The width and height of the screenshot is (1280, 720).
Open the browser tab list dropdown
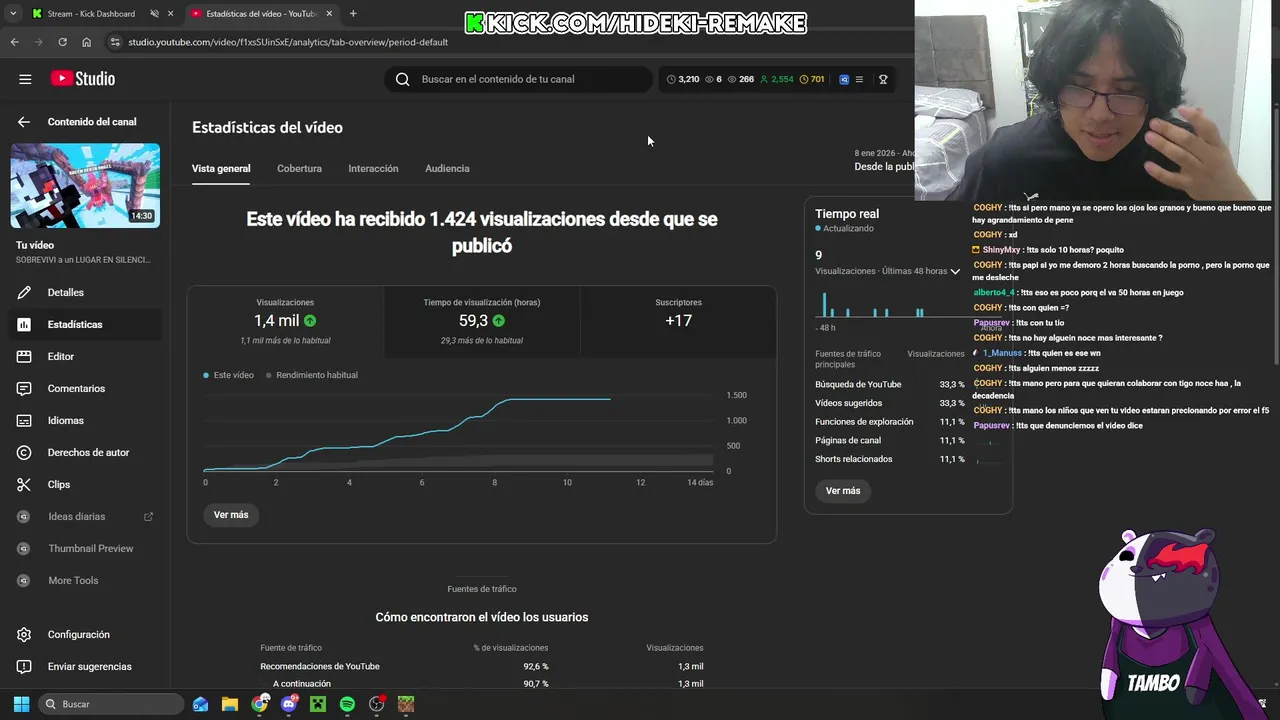13,14
